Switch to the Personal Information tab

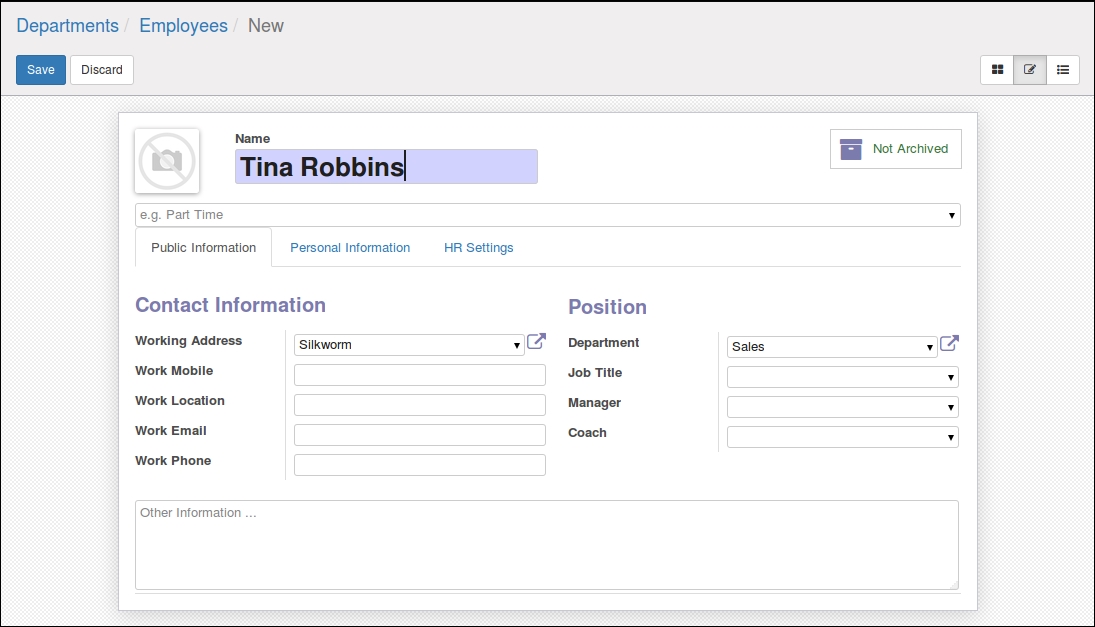(350, 248)
